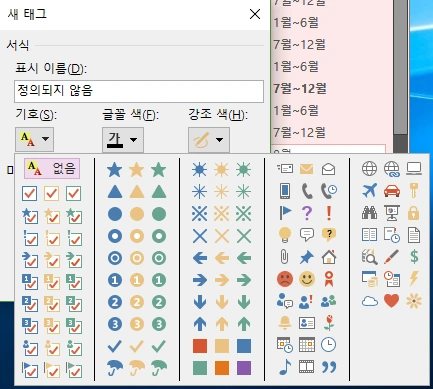Image resolution: width=433 pixels, height=389 pixels.
Task: Choose the red sad face symbol
Action: pyautogui.click(x=285, y=279)
